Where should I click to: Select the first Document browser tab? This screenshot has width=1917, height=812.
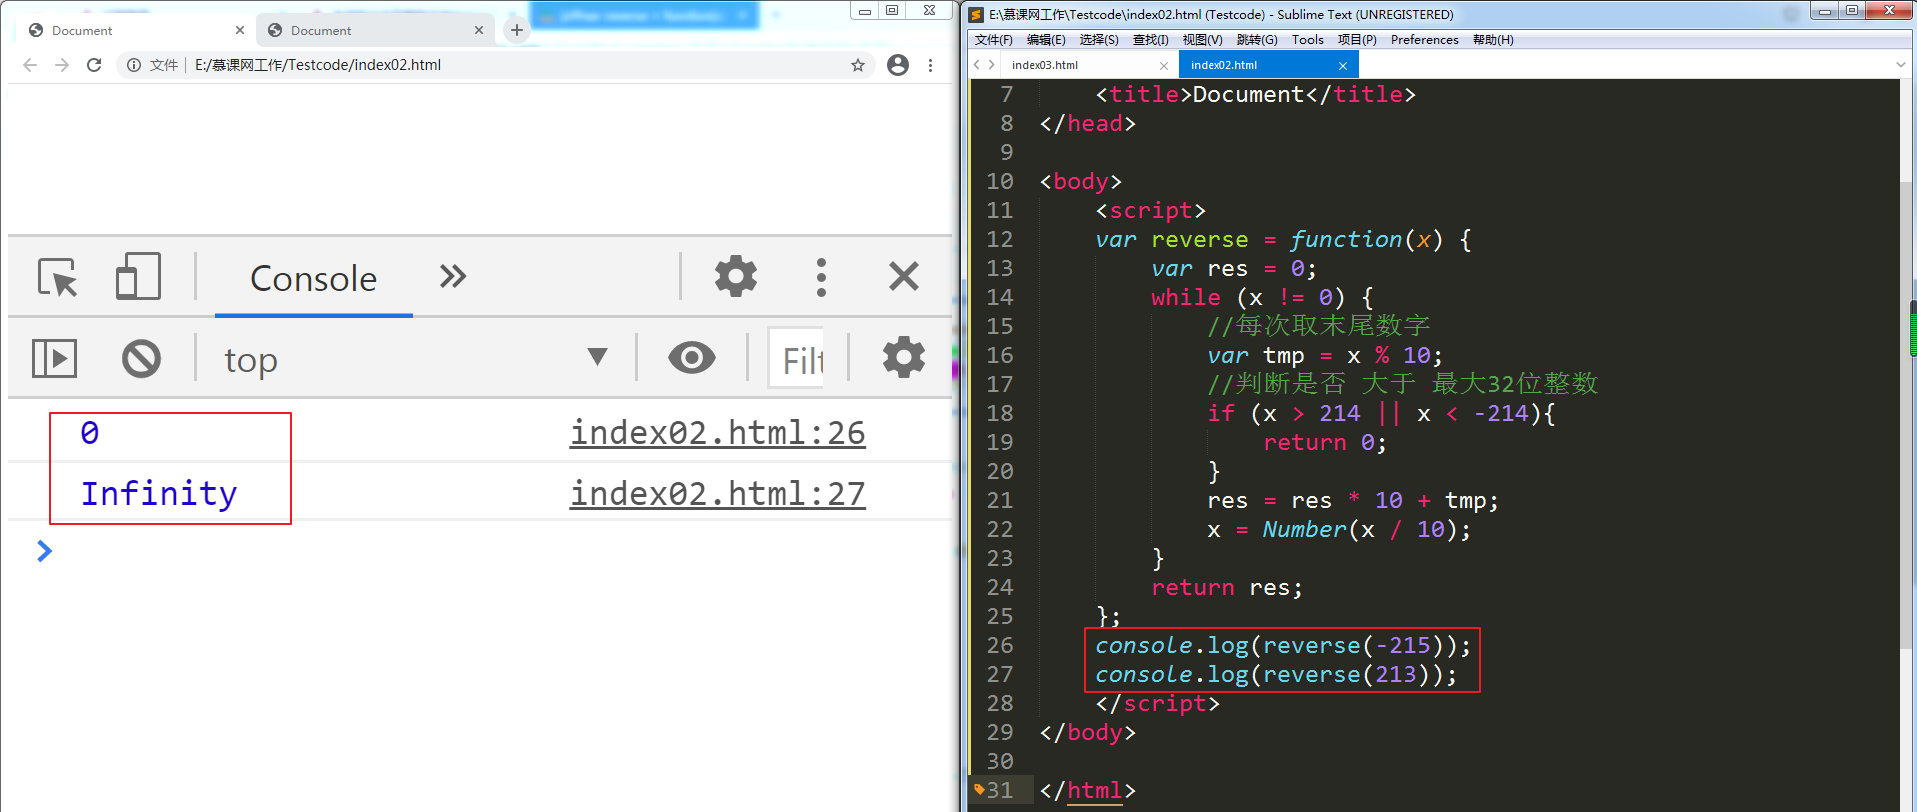(x=137, y=30)
